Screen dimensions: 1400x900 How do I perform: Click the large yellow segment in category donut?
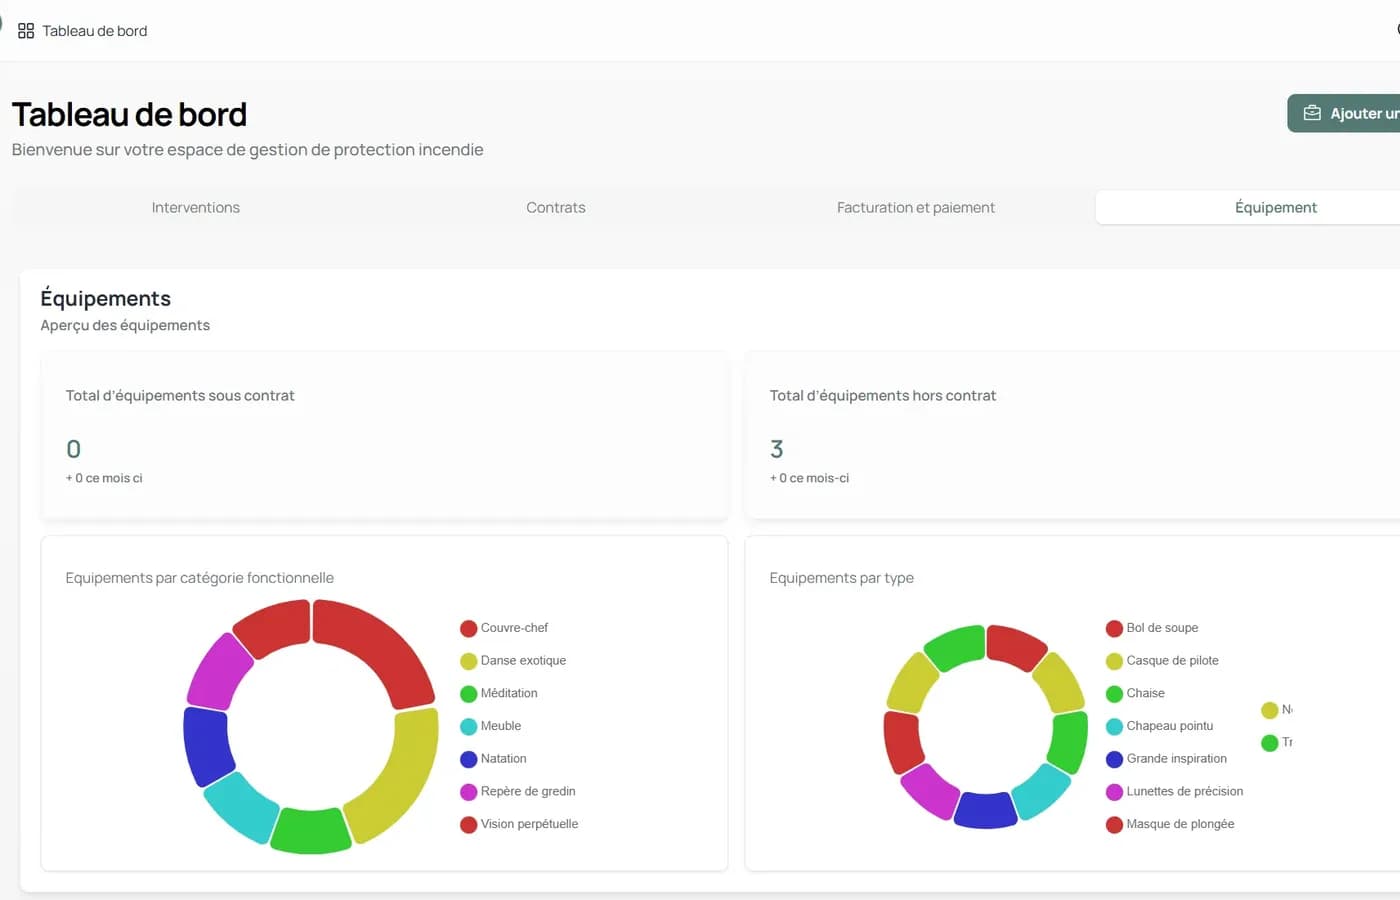point(405,775)
